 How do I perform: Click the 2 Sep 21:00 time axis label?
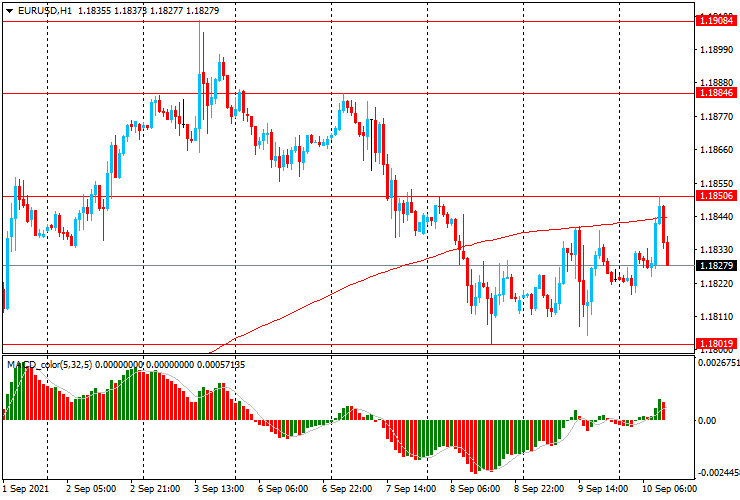tap(155, 489)
